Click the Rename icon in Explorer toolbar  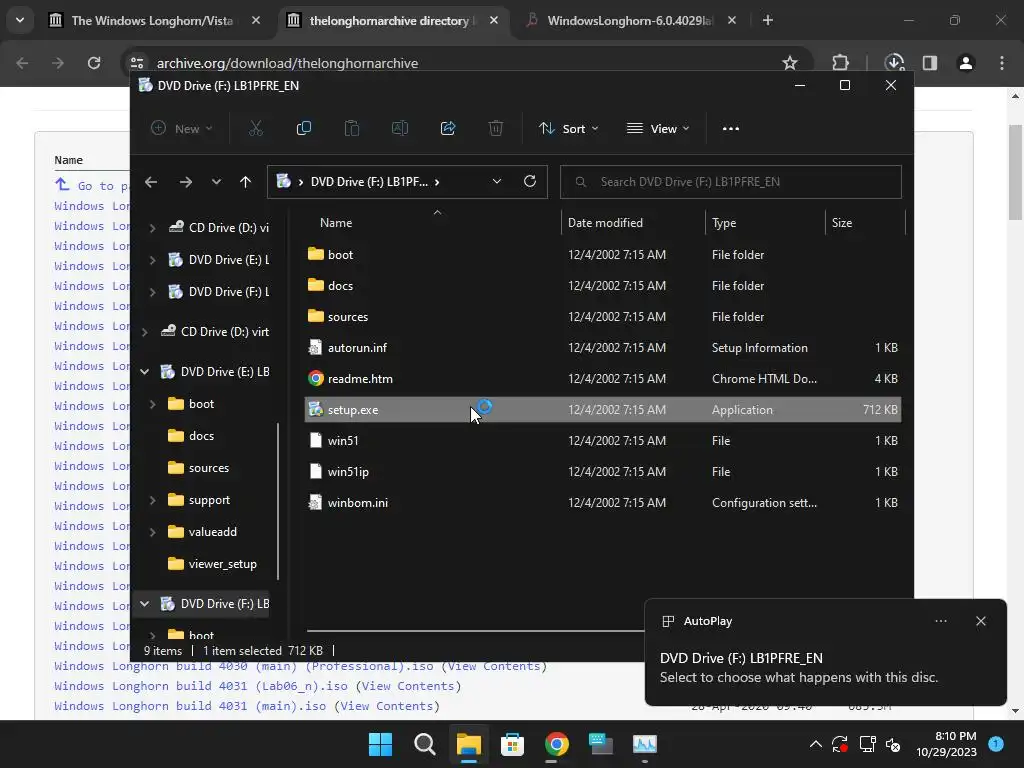click(x=400, y=129)
